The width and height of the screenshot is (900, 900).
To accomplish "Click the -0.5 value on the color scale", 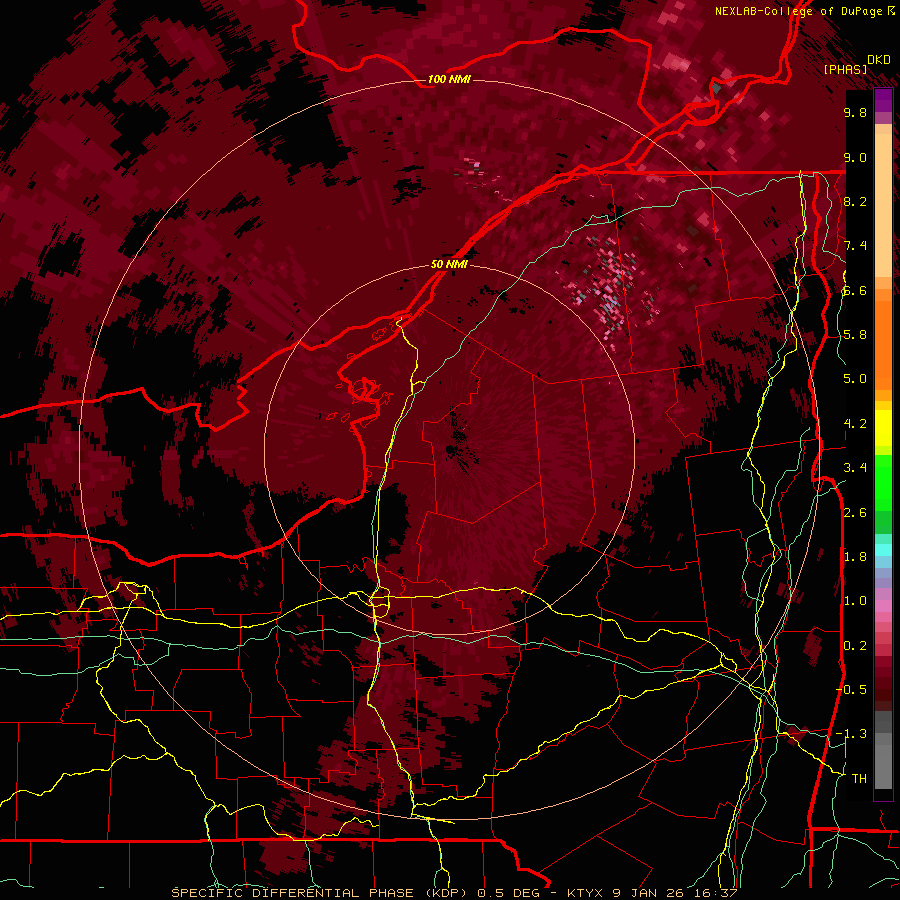I will pos(852,690).
